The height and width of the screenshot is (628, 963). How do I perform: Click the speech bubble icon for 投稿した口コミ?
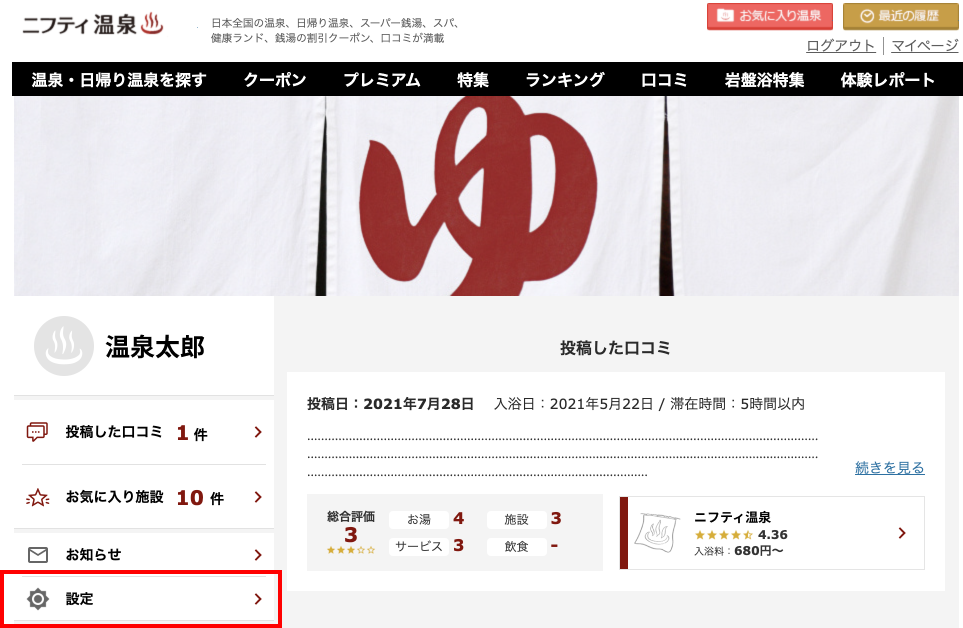coord(37,432)
